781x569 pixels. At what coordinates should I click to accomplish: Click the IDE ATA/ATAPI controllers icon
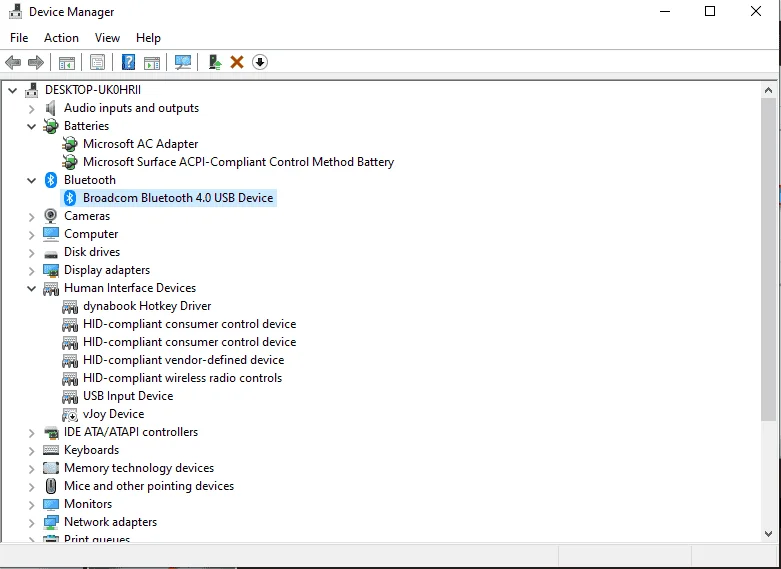point(51,432)
